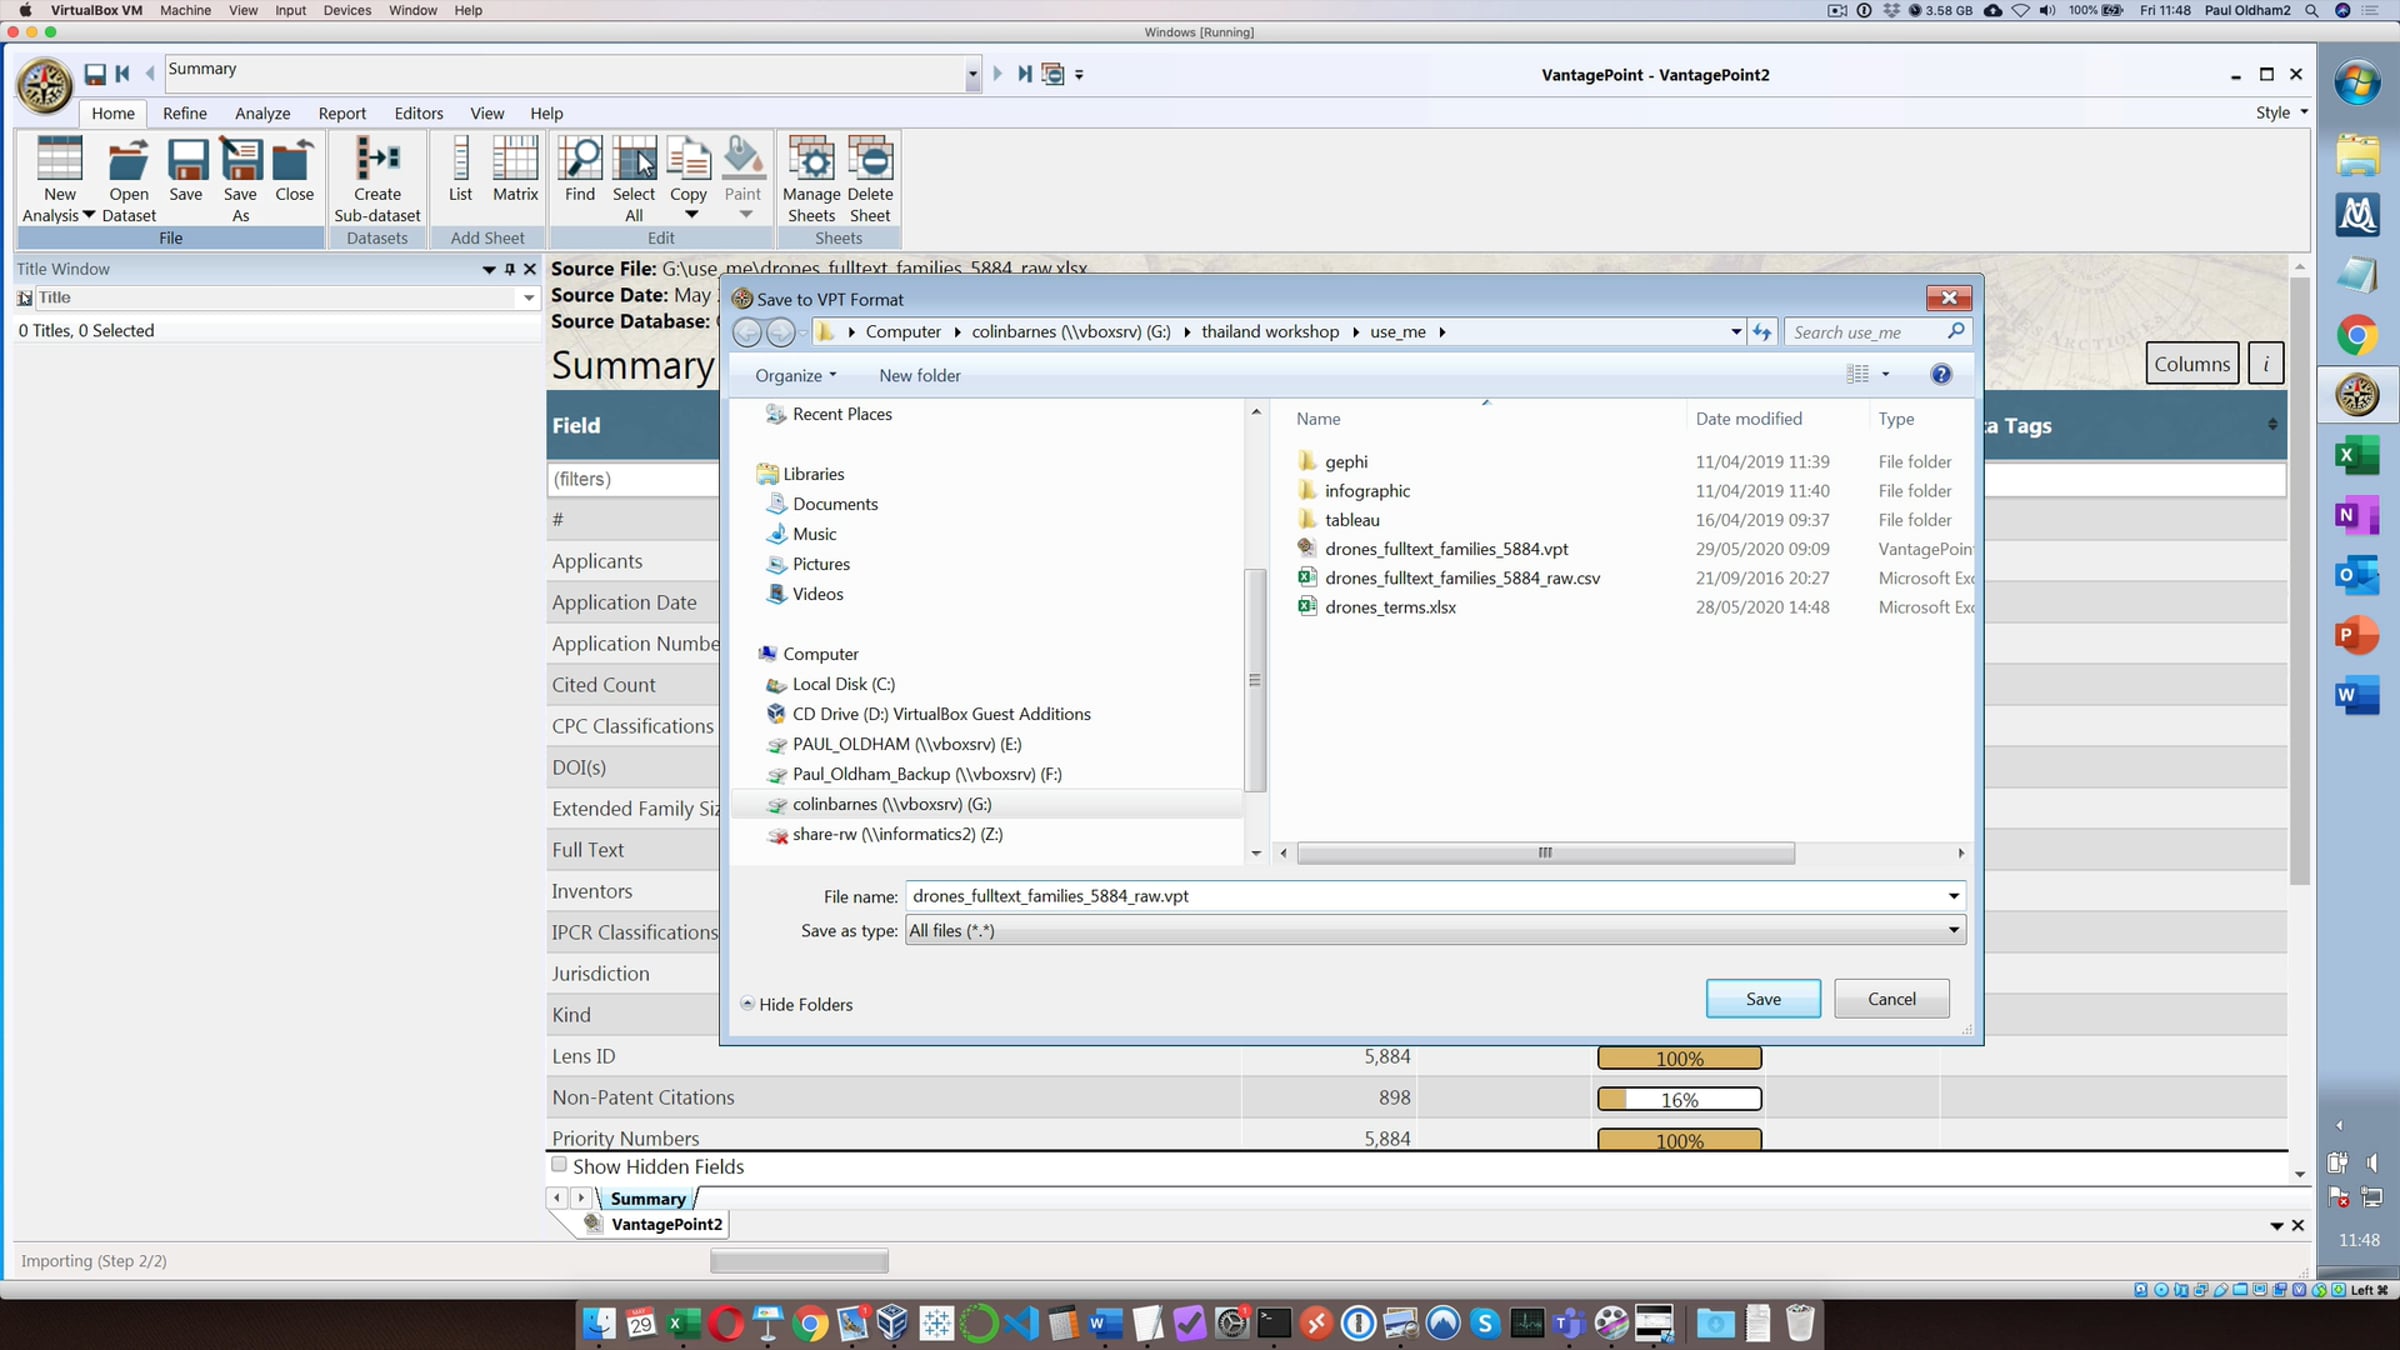Click the back arrow in the save dialog
Image resolution: width=2400 pixels, height=1350 pixels.
(747, 332)
